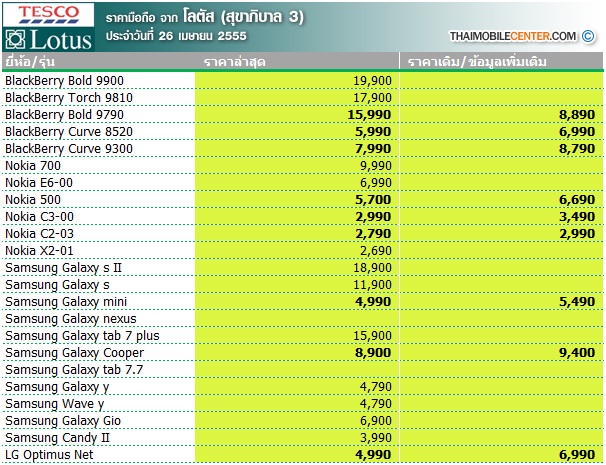Select the Nokia 700 row name
The height and width of the screenshot is (465, 606).
click(33, 166)
